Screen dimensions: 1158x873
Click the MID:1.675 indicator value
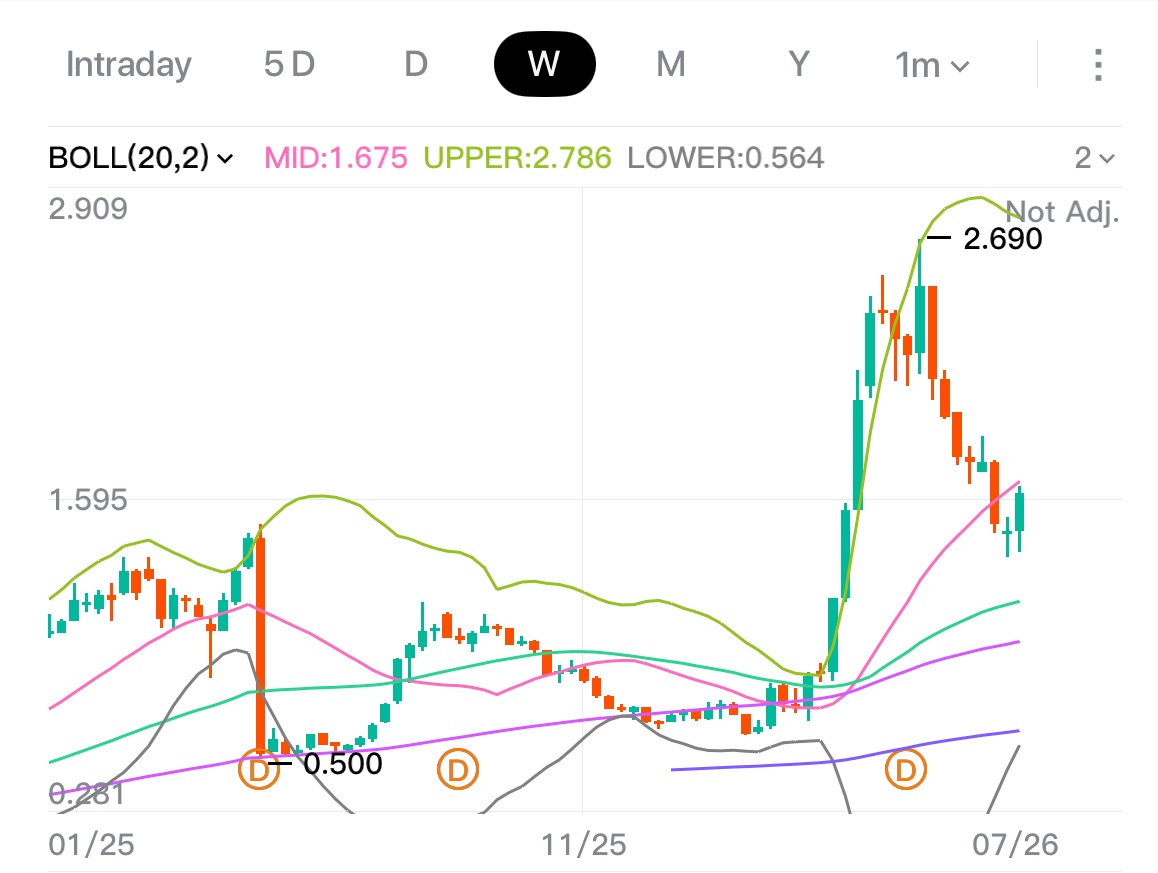click(335, 157)
